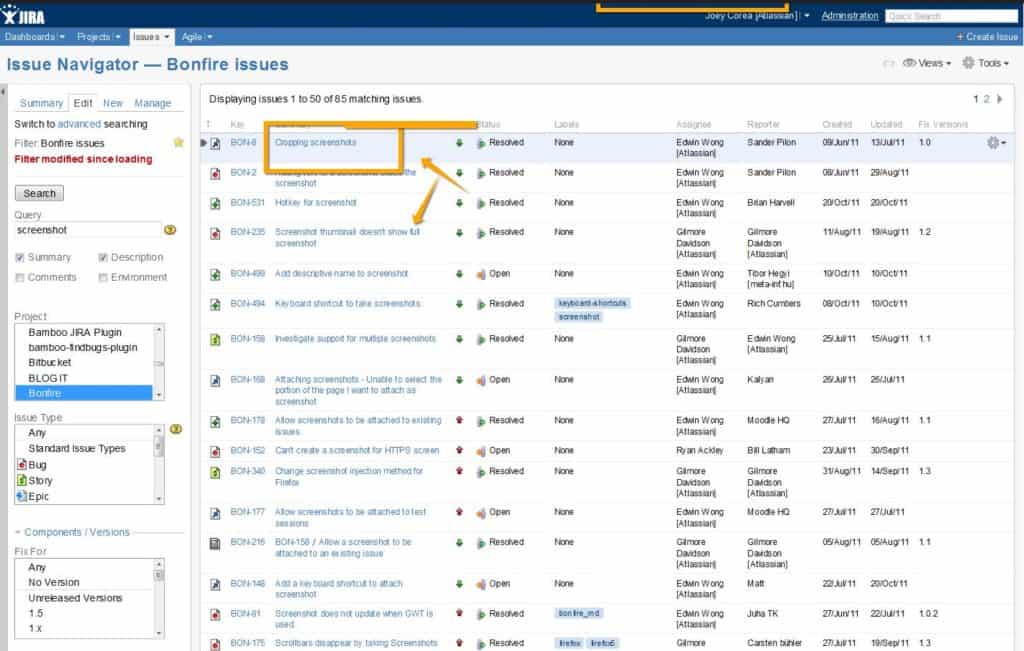
Task: Click the priority arrow icon on BON-6 row
Action: click(459, 142)
